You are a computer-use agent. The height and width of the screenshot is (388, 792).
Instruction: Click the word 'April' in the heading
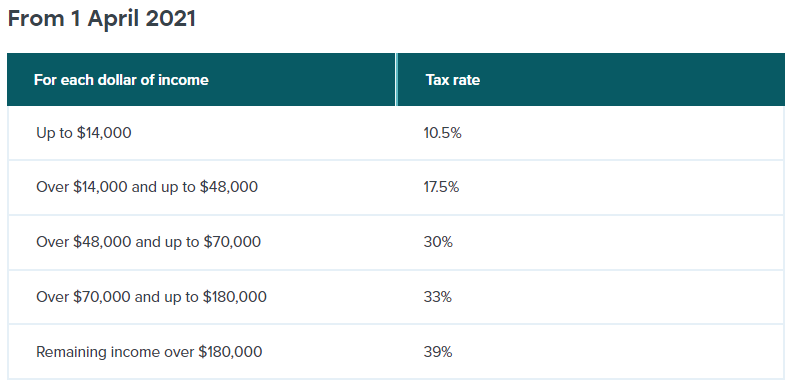point(113,19)
